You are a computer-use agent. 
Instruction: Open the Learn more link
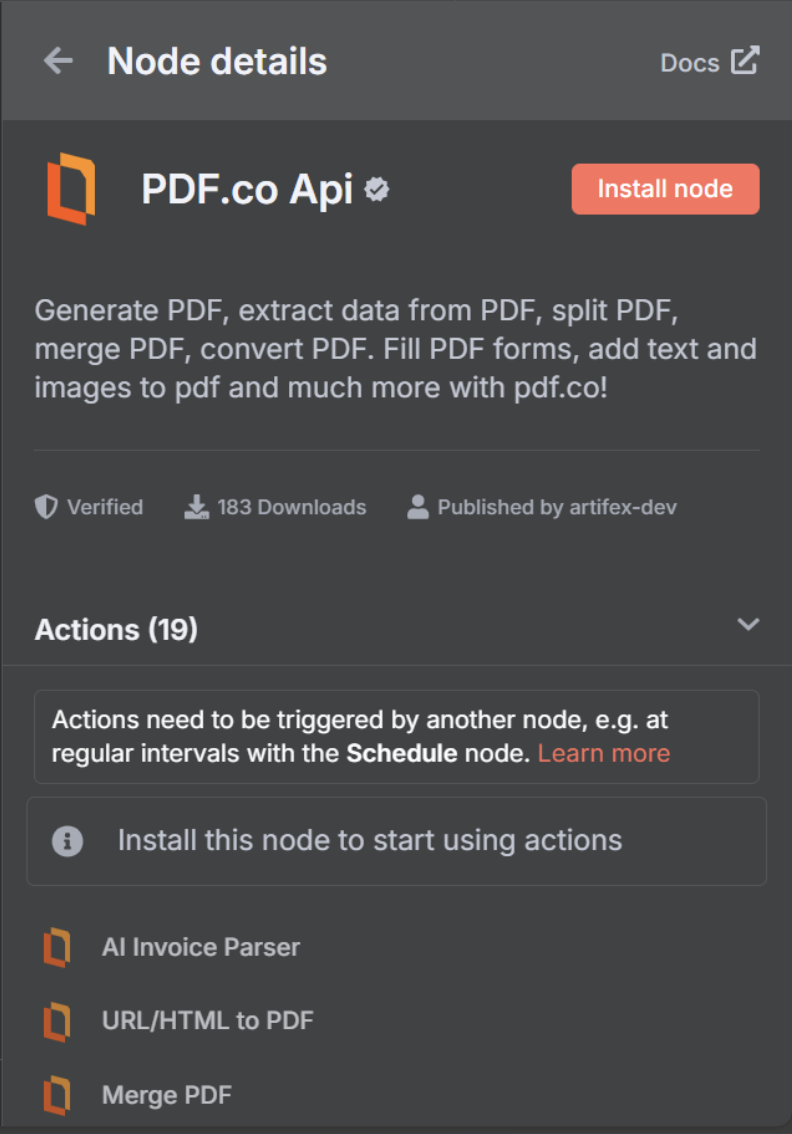coord(604,753)
